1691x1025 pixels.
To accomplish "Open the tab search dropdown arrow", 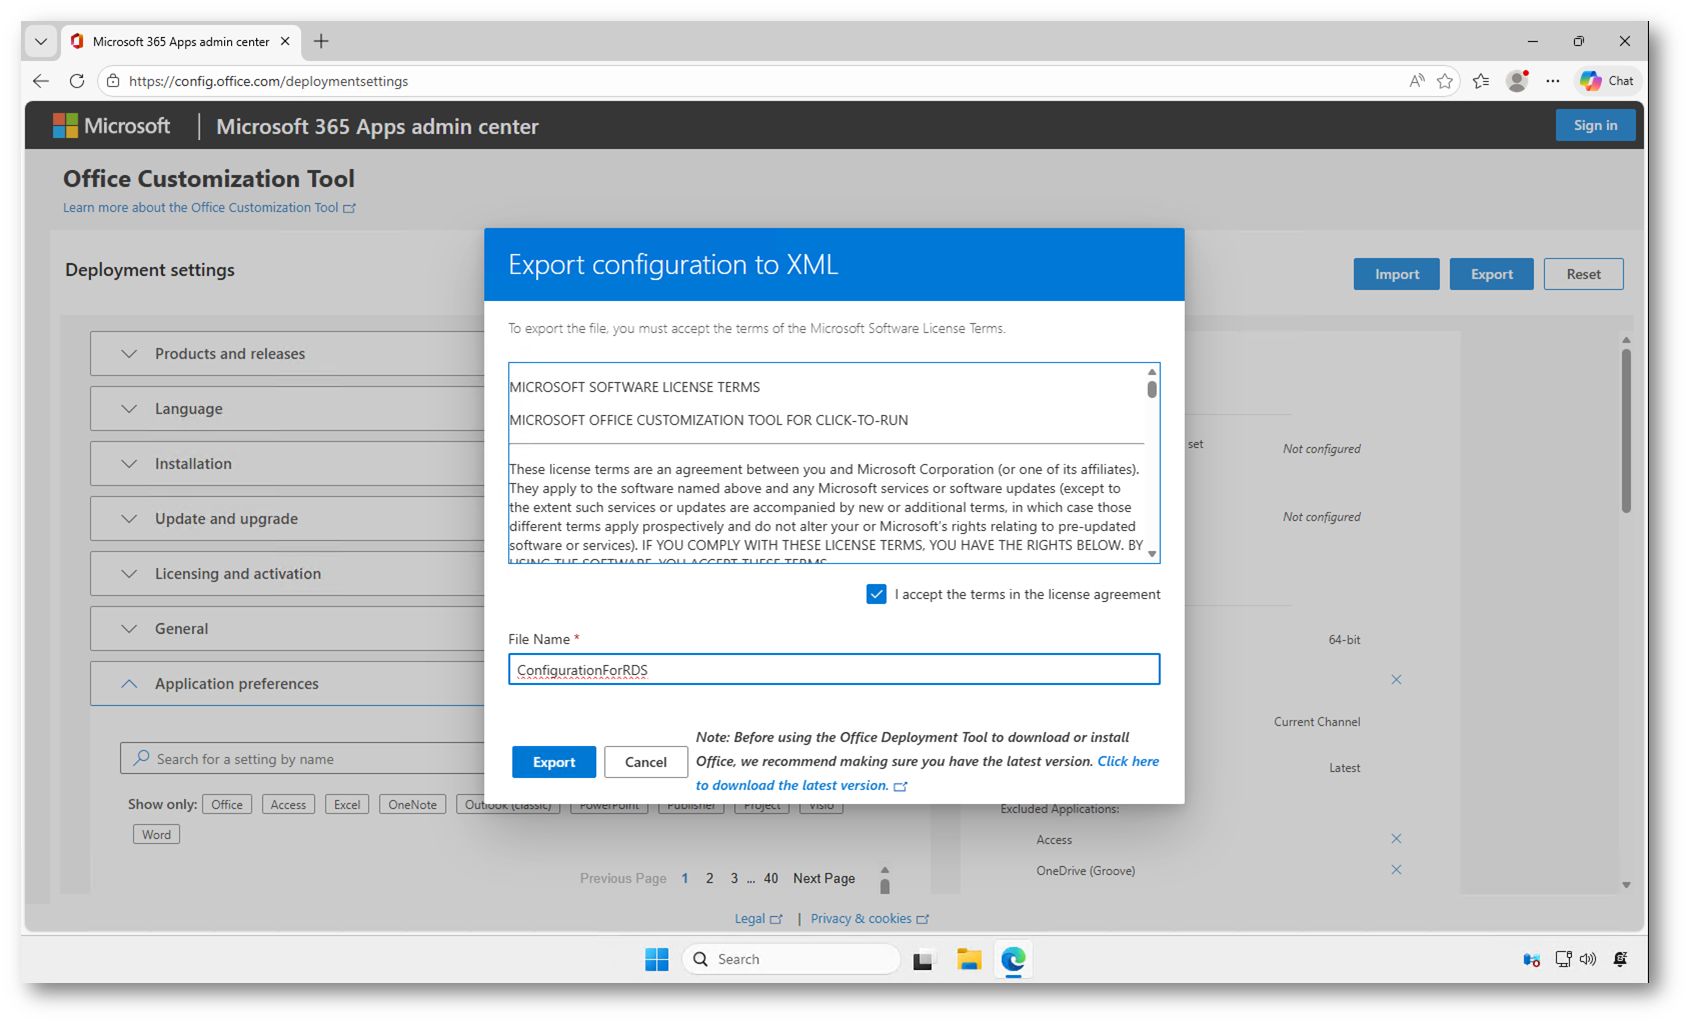I will click(x=41, y=41).
